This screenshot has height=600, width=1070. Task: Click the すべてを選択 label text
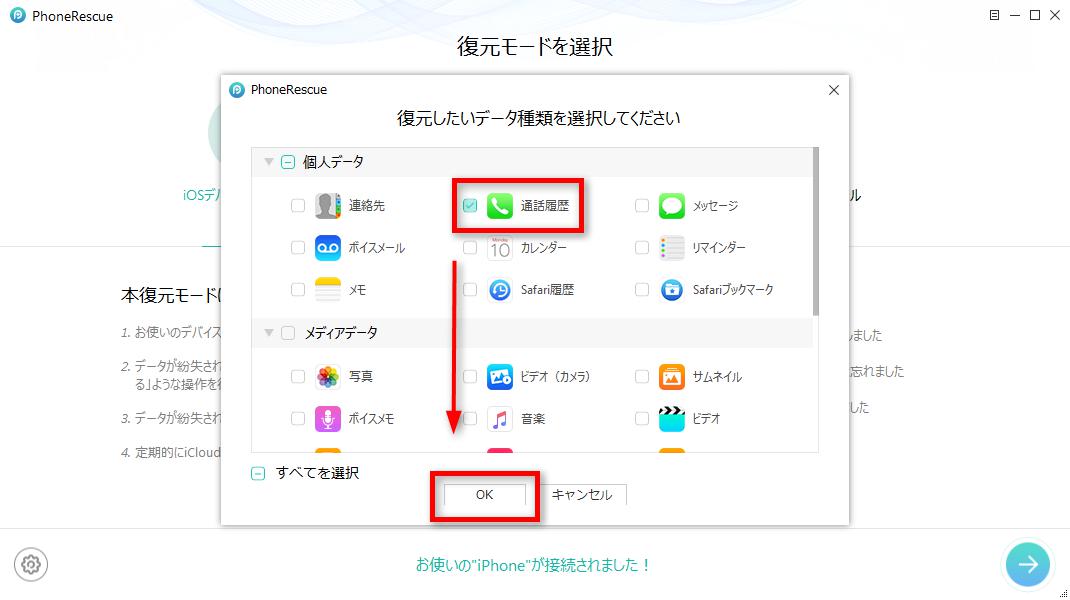pyautogui.click(x=317, y=473)
